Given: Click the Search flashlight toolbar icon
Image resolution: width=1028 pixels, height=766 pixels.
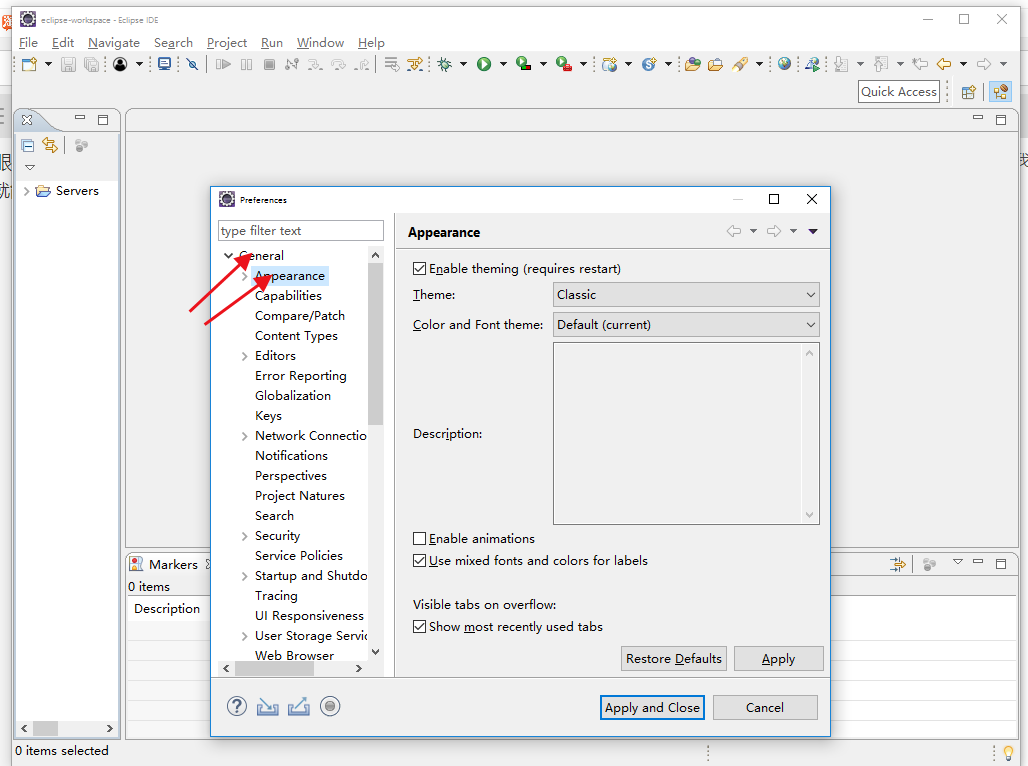Looking at the screenshot, I should [x=740, y=64].
